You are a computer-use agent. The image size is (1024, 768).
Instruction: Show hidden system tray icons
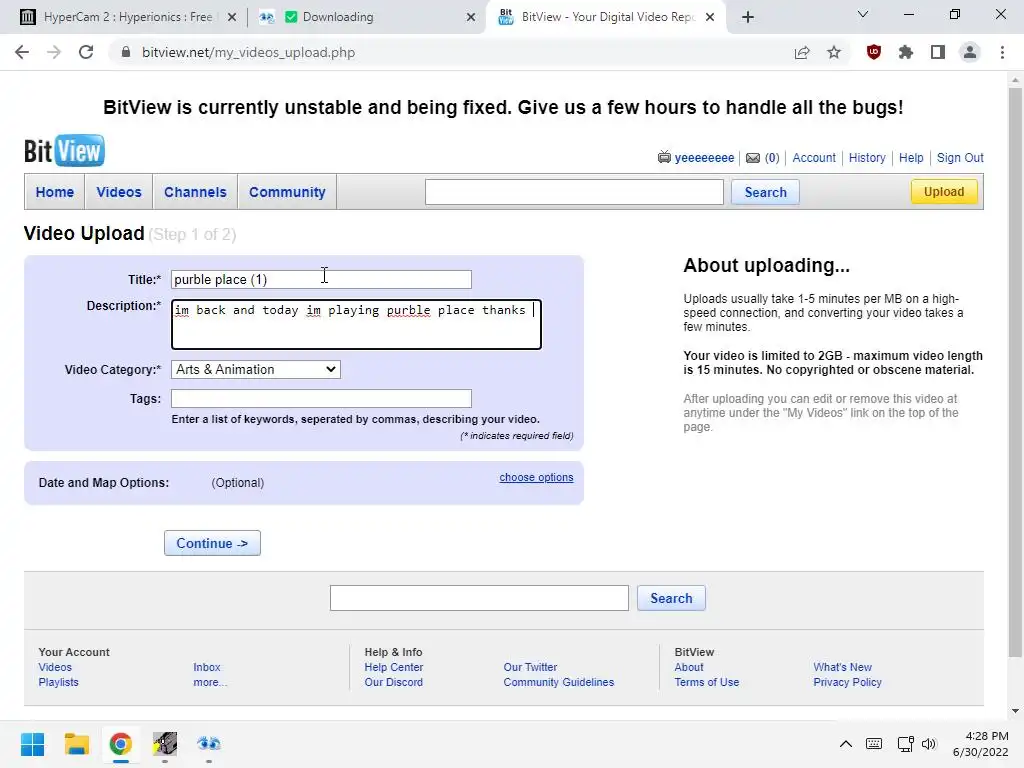tap(846, 744)
